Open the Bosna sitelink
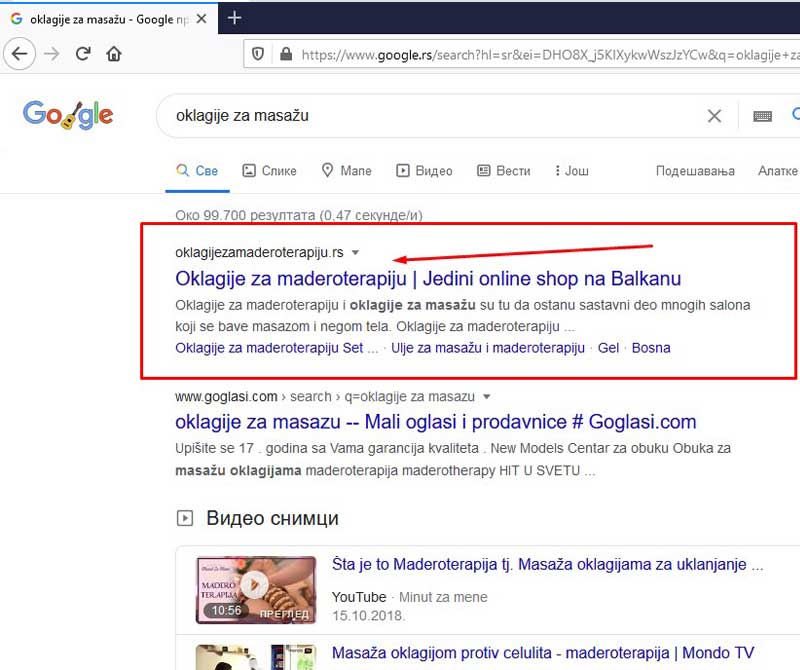 pos(651,348)
